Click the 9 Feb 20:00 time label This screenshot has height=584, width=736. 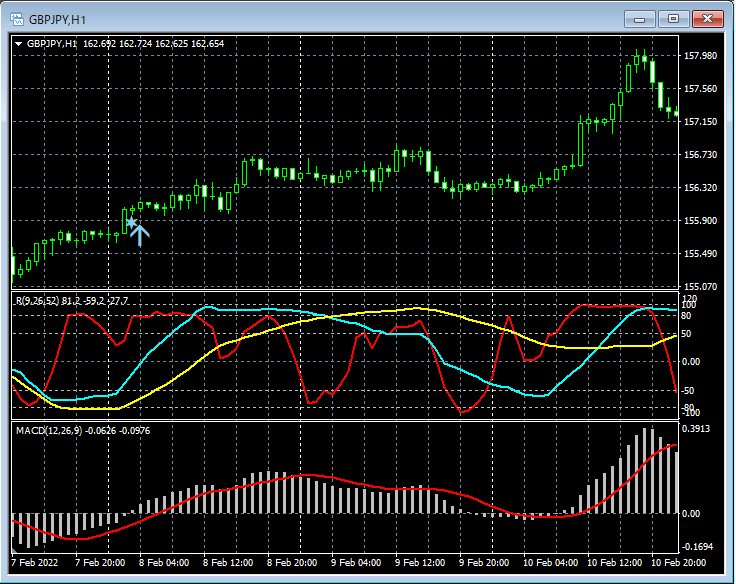pos(484,562)
